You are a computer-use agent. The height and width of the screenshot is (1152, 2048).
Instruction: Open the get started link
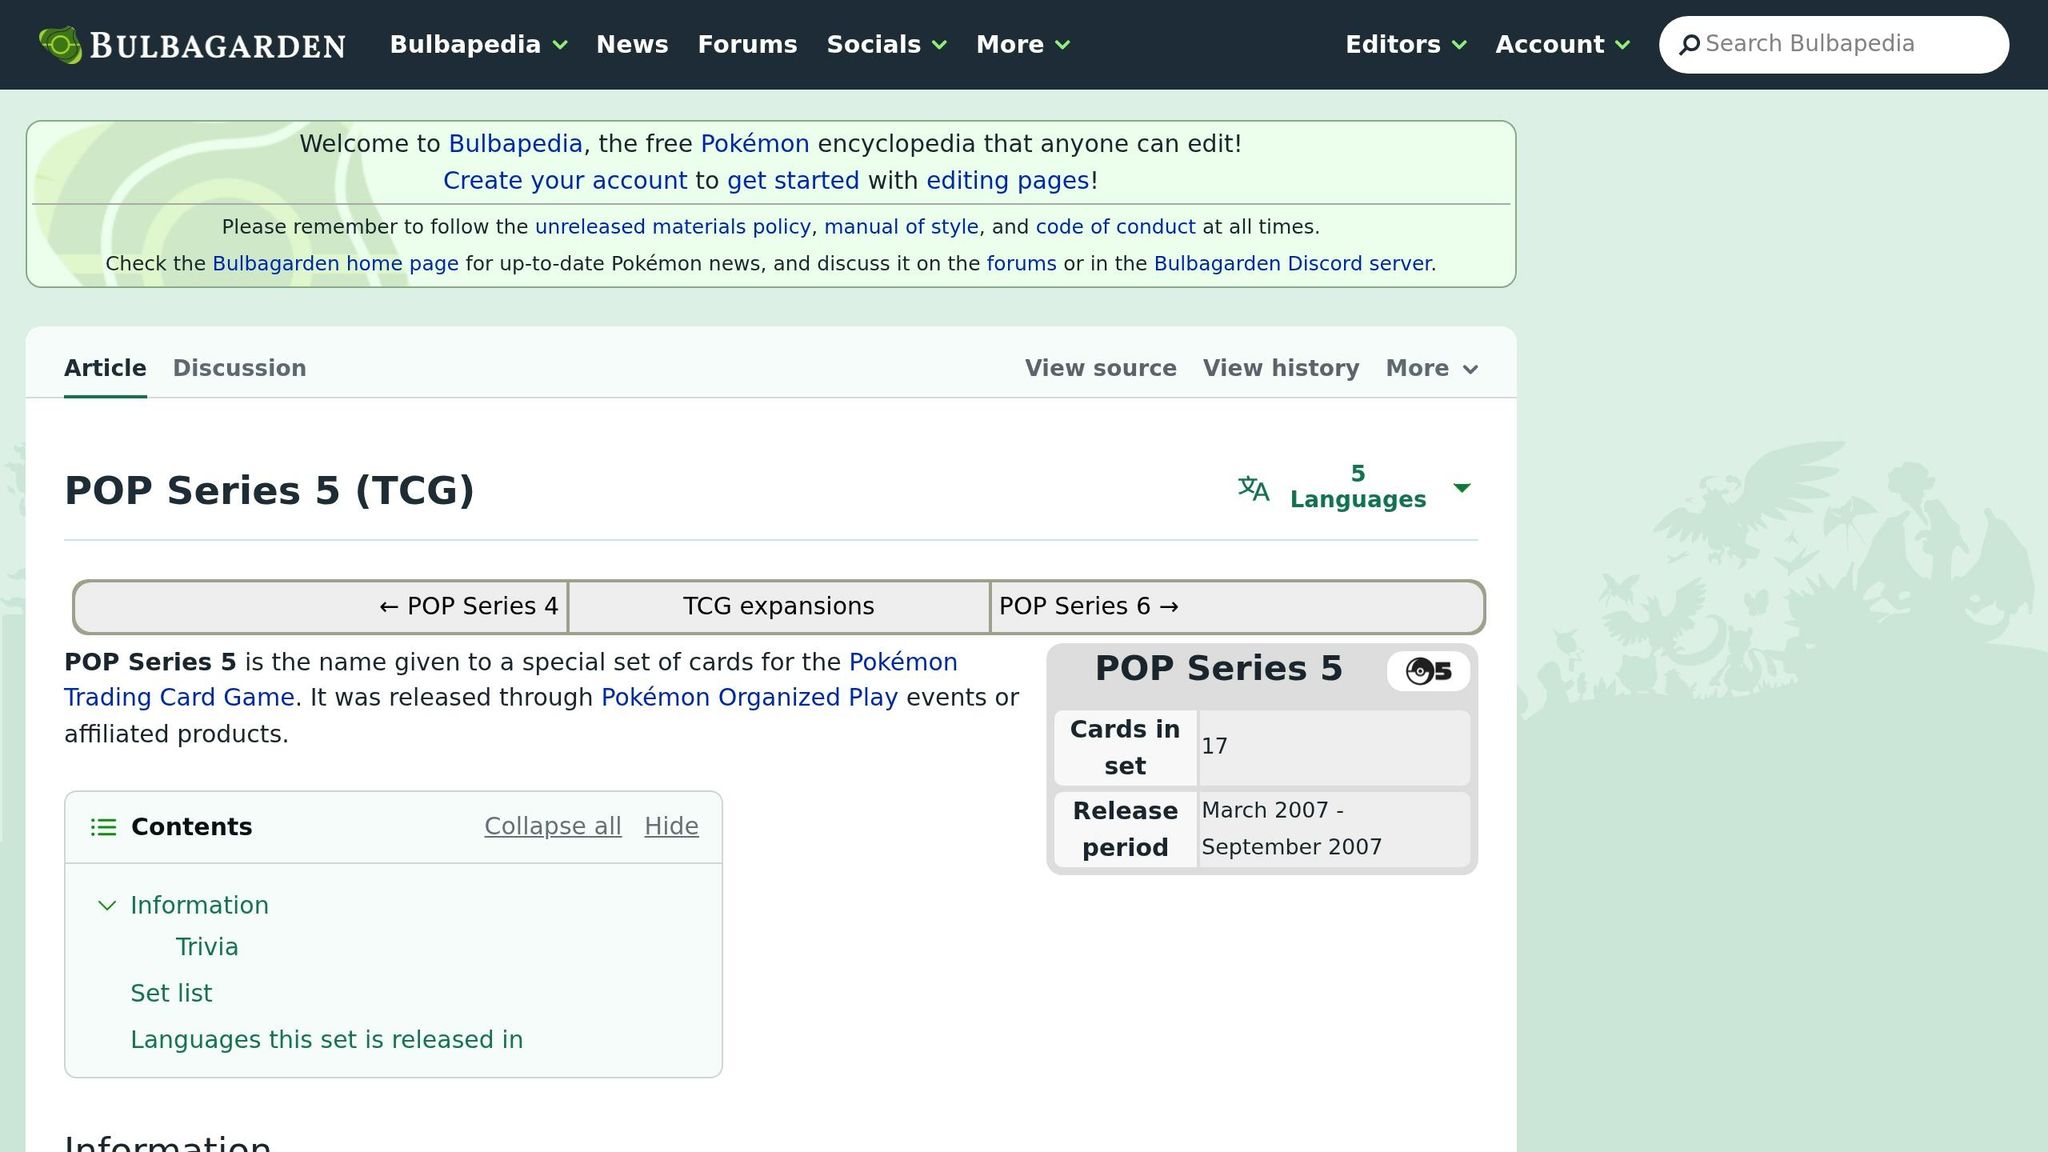click(793, 181)
